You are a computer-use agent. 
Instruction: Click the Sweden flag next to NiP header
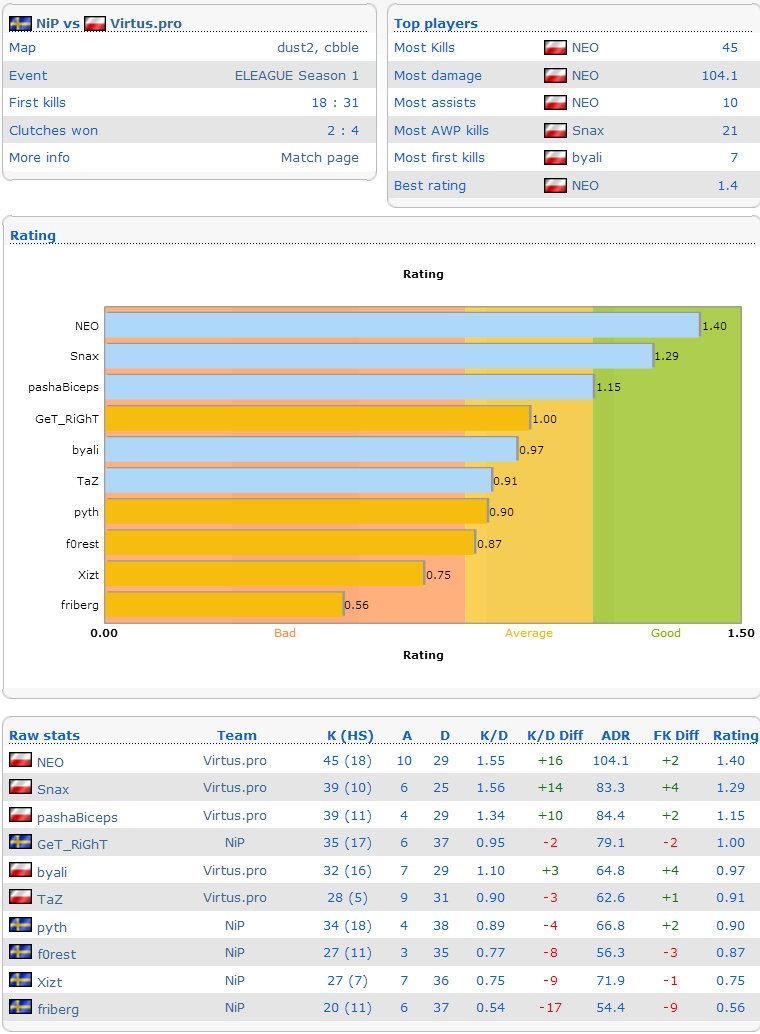pos(20,24)
